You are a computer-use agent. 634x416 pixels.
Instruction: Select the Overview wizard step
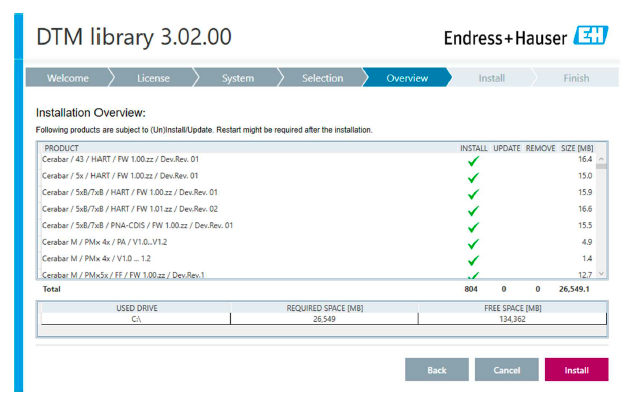(x=407, y=78)
